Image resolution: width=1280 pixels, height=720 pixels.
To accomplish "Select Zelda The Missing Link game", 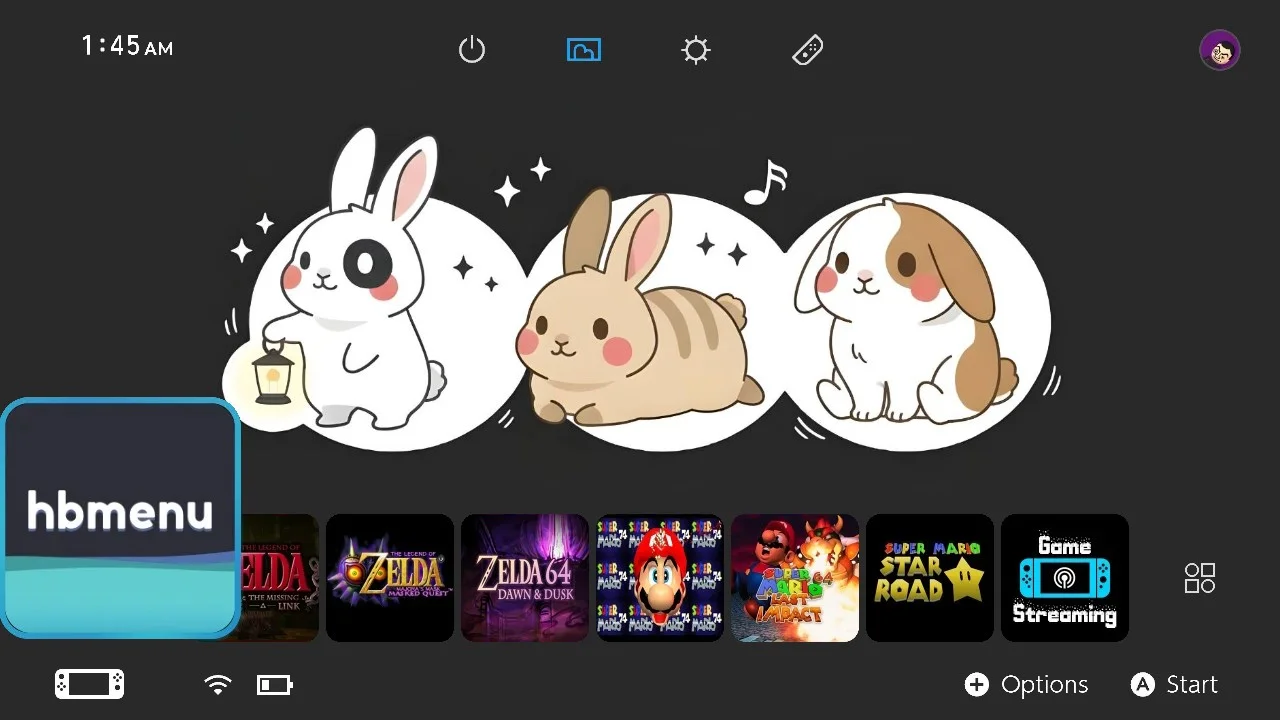I will point(280,578).
